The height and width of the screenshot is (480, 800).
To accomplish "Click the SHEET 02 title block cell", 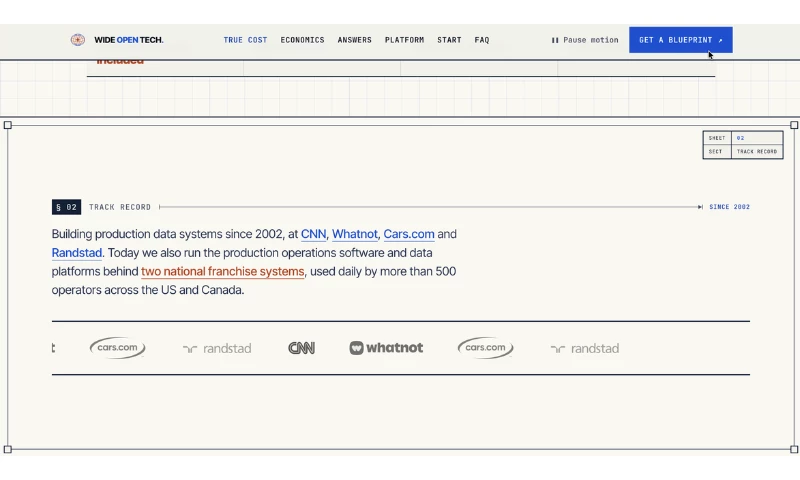I will (x=743, y=138).
